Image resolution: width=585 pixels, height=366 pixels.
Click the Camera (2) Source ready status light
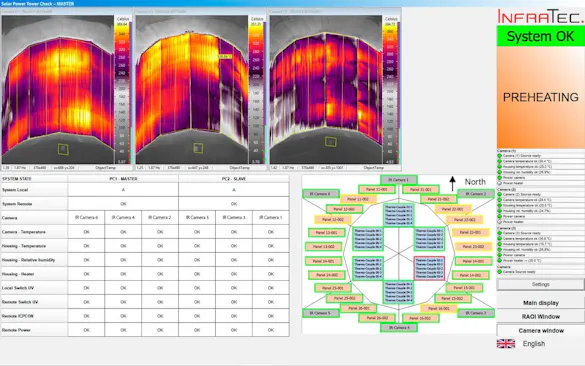point(500,194)
